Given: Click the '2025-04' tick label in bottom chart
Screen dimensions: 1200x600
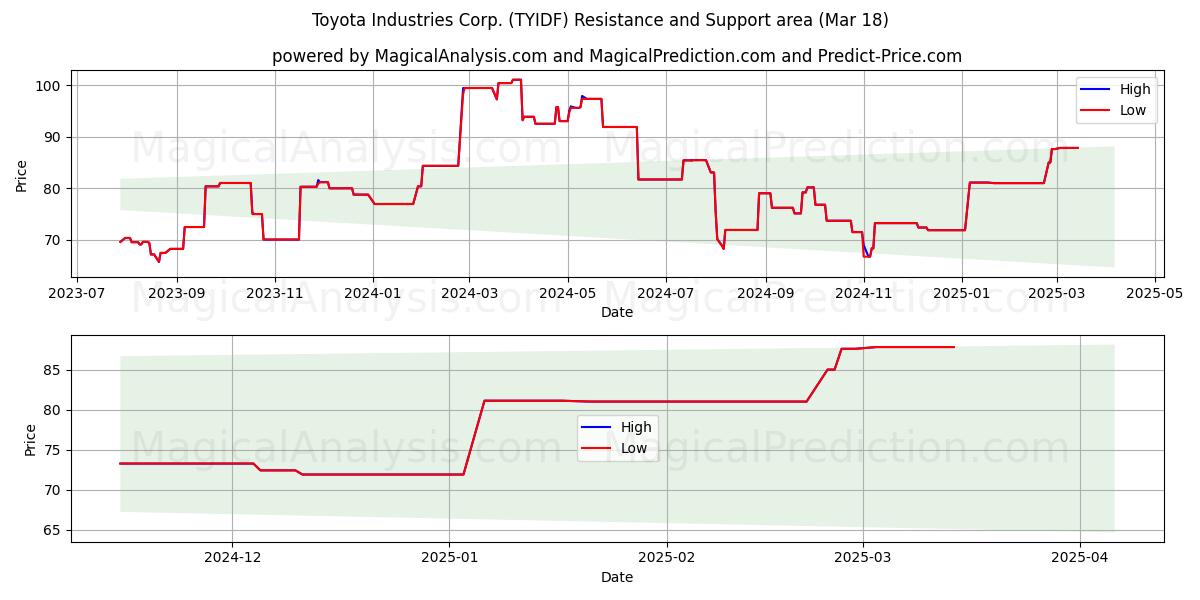Looking at the screenshot, I should [x=1080, y=558].
